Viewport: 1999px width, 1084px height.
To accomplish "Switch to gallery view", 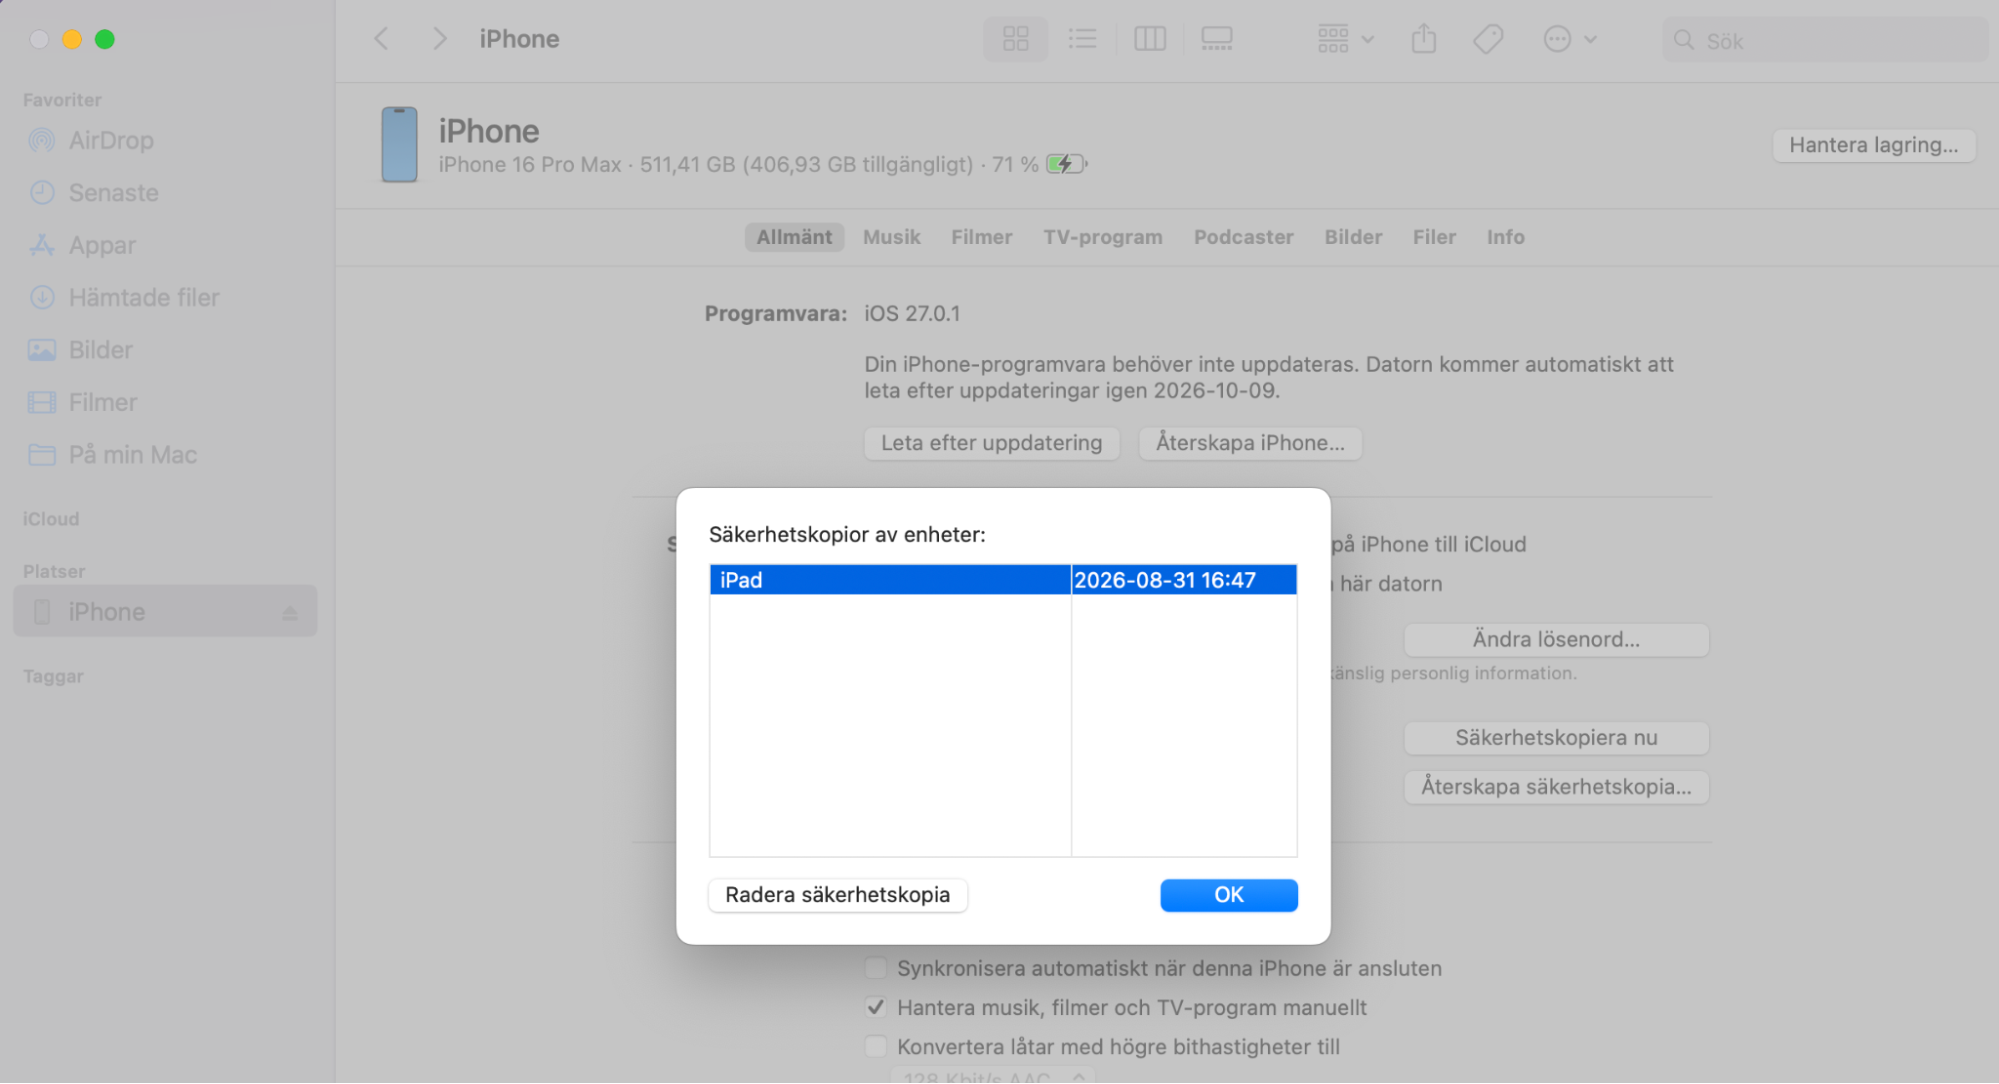I will [1216, 39].
